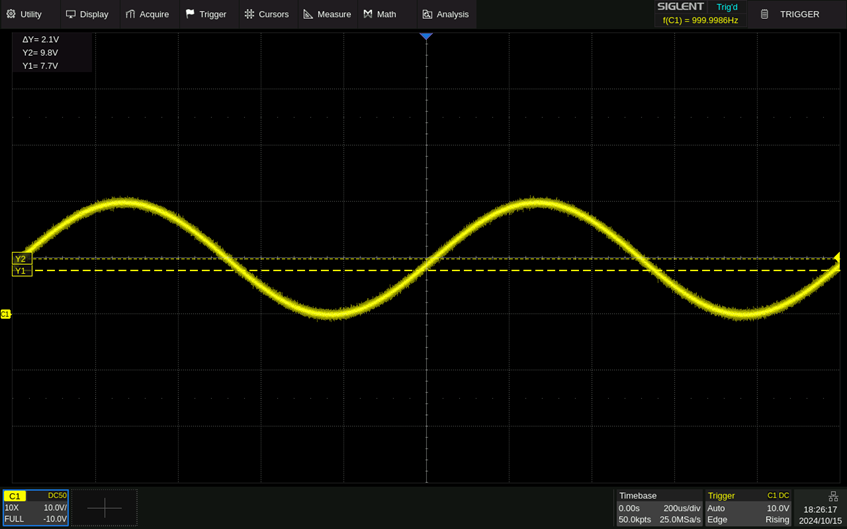Click the network status icon
This screenshot has width=847, height=529.
coord(833,496)
